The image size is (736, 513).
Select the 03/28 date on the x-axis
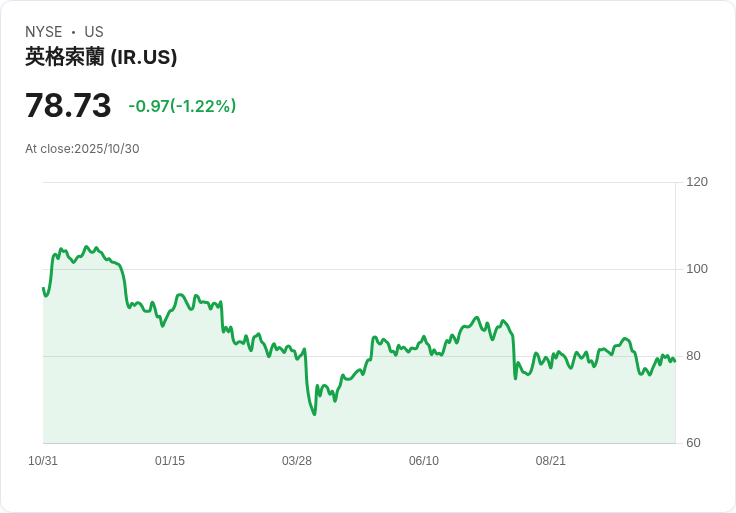pyautogui.click(x=297, y=461)
